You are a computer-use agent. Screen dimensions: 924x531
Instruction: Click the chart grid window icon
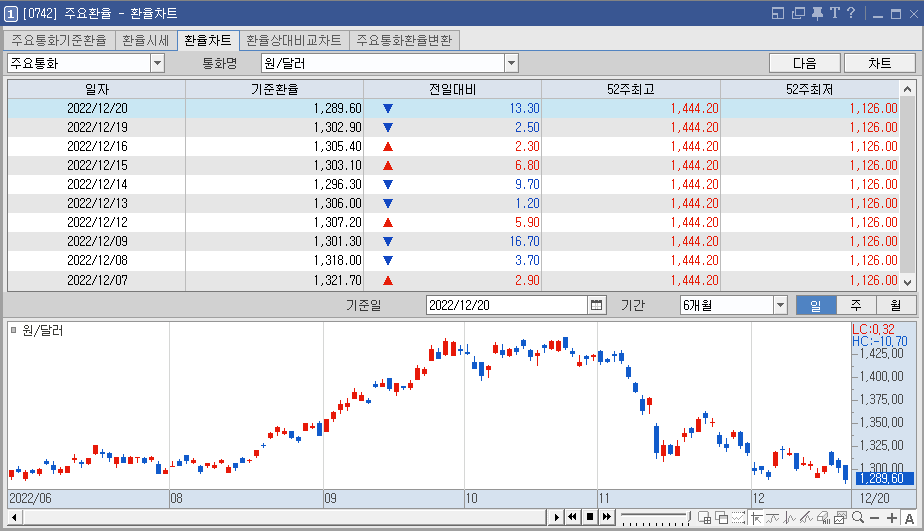click(704, 517)
